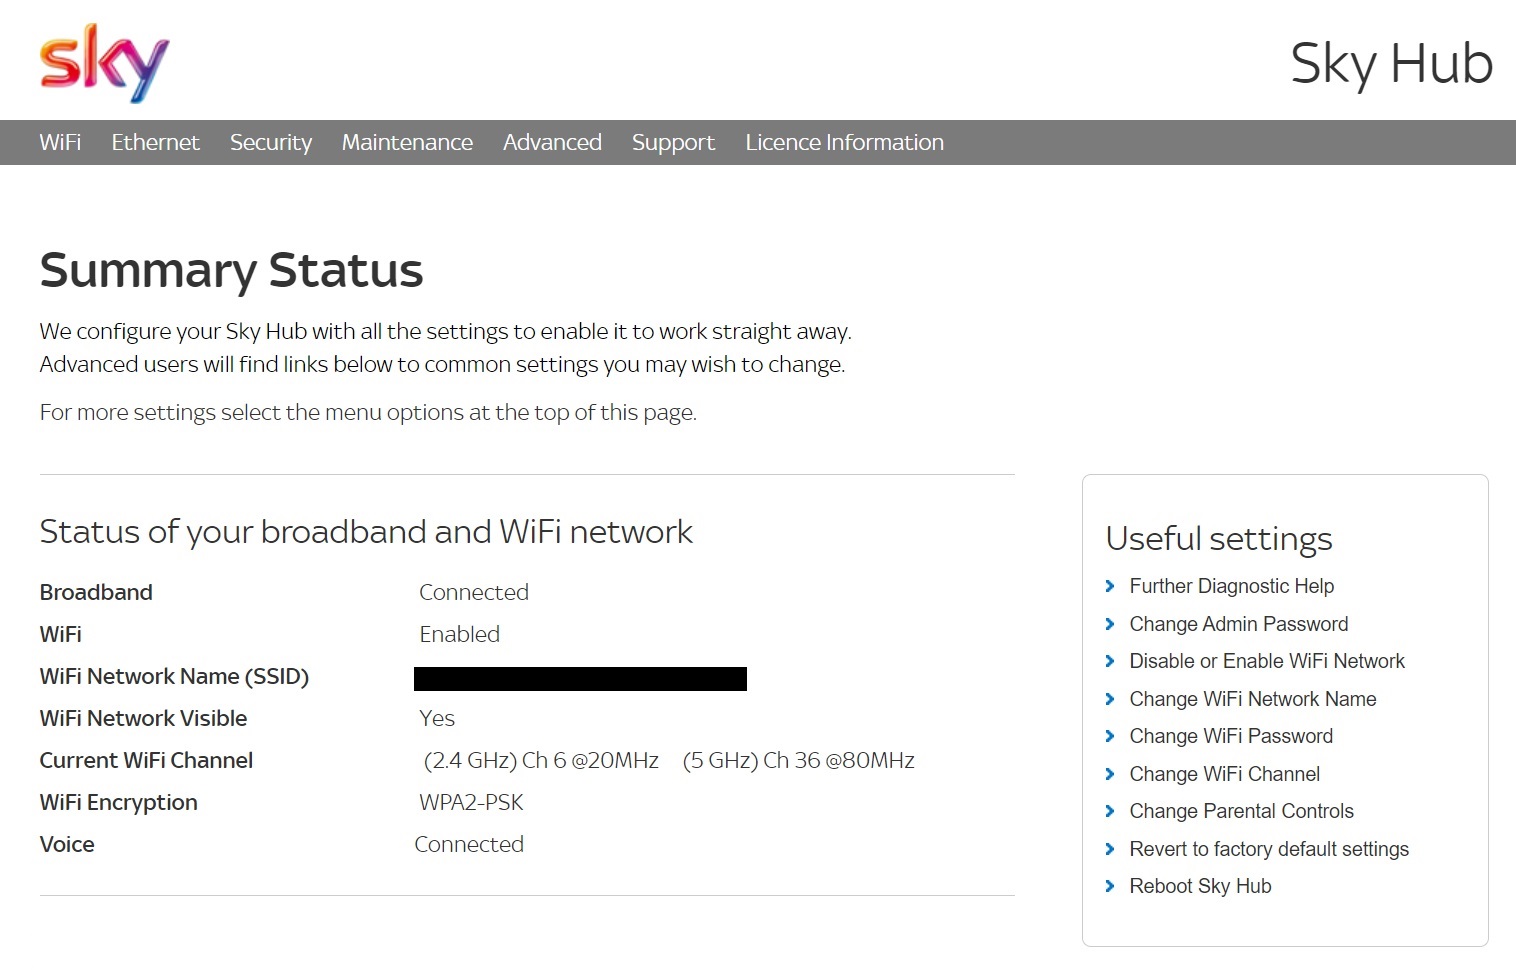
Task: Click the chevron beside Change WiFi Password
Action: pos(1112,737)
